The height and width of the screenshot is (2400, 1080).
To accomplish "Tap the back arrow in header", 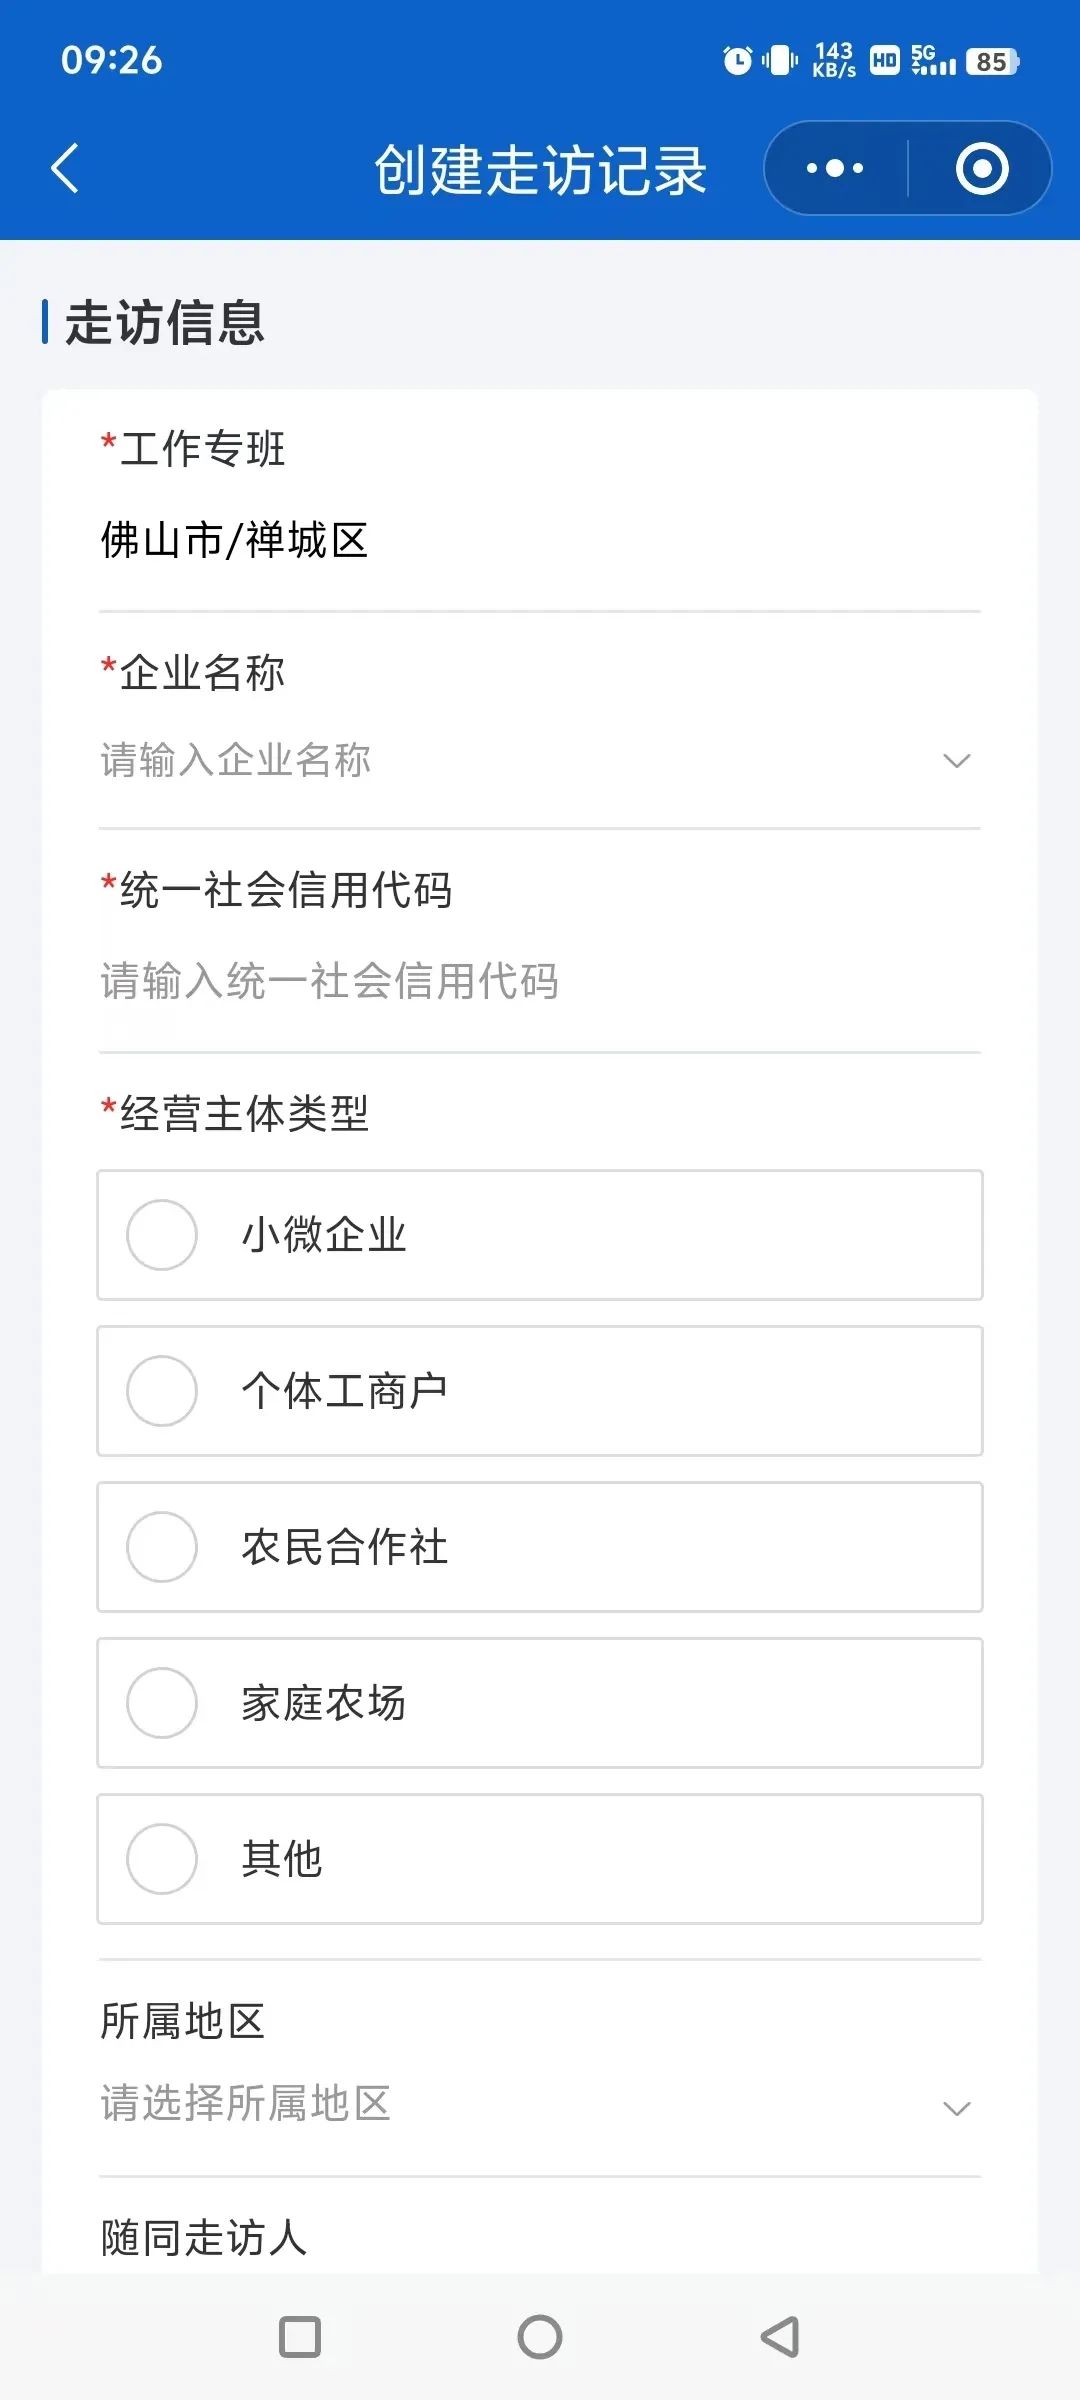I will point(65,168).
